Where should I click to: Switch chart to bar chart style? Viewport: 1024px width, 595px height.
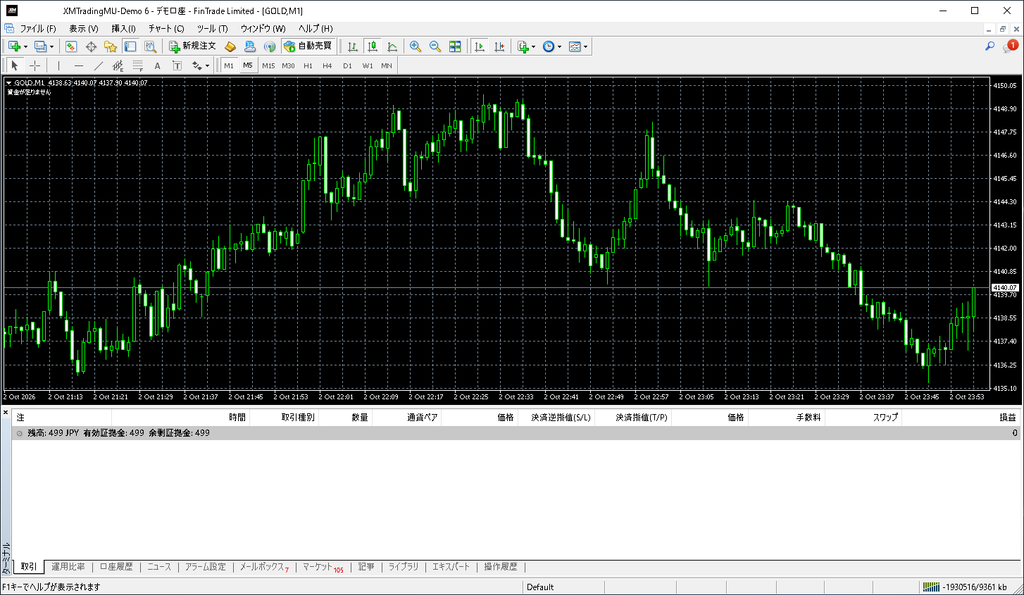353,46
